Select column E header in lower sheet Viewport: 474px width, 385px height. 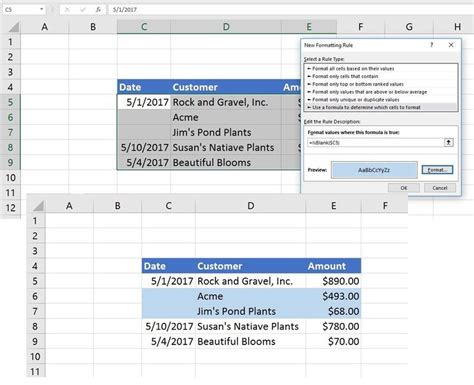coord(333,206)
